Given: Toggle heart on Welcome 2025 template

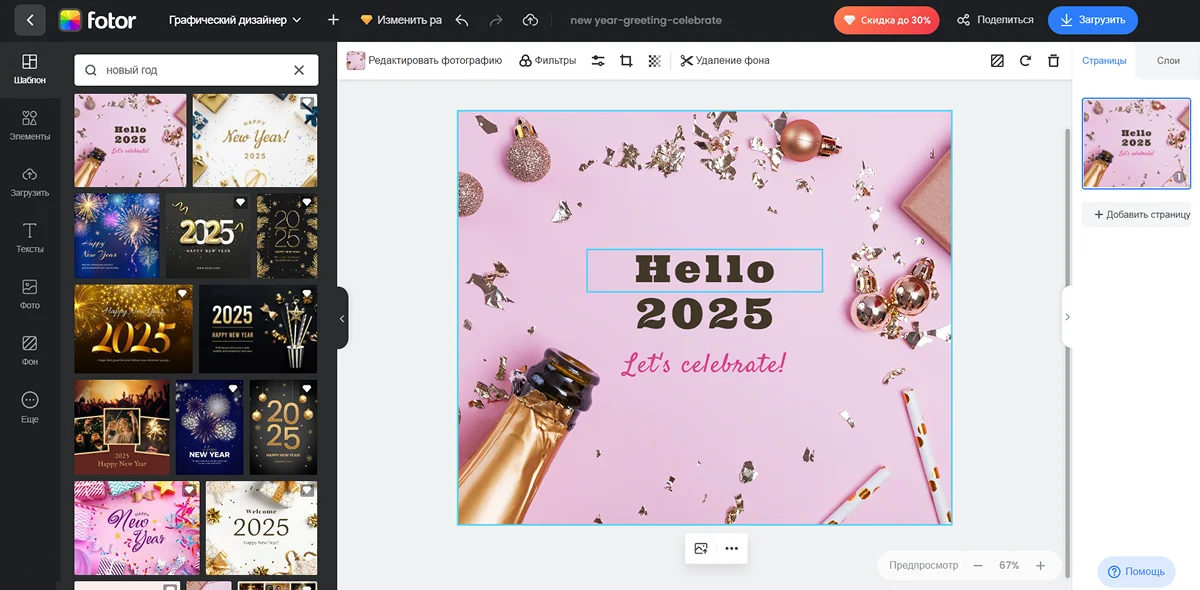Looking at the screenshot, I should (x=308, y=490).
